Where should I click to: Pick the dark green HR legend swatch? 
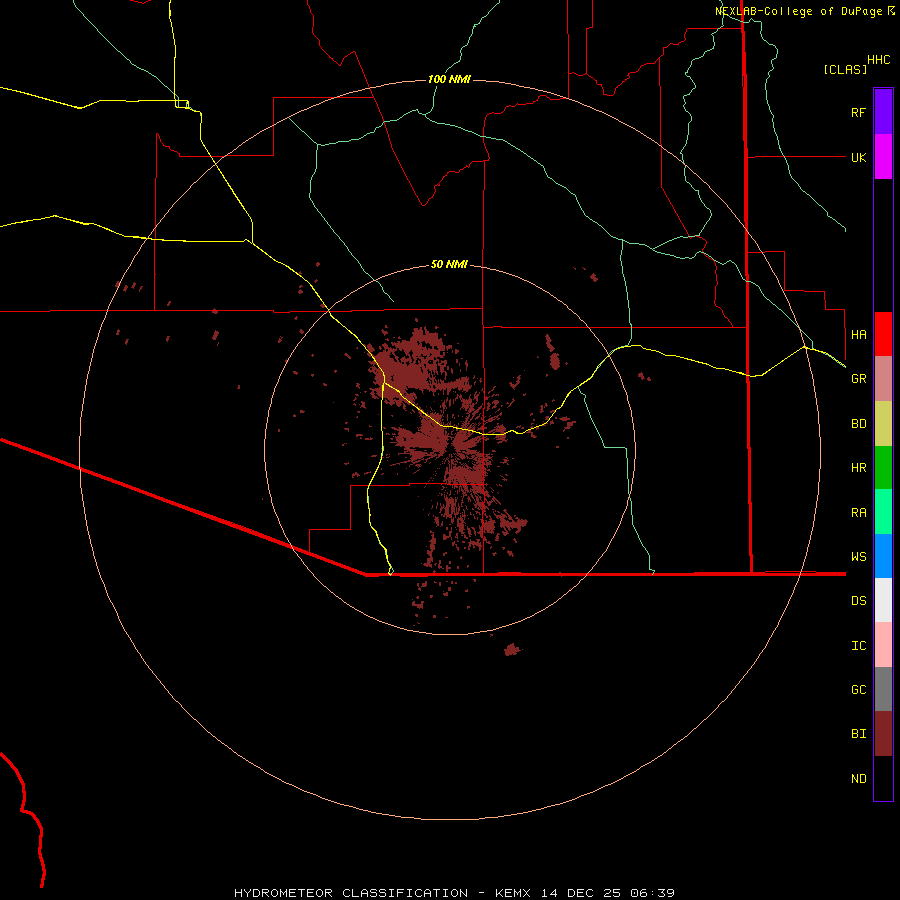pyautogui.click(x=883, y=468)
